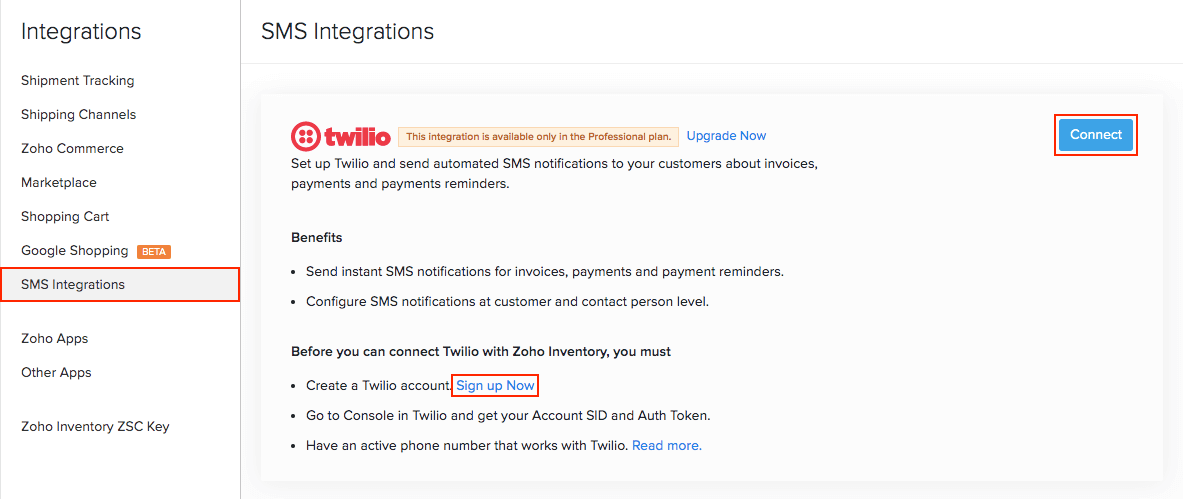Click the BETA badge beside Google Shopping
This screenshot has width=1183, height=499.
click(154, 251)
